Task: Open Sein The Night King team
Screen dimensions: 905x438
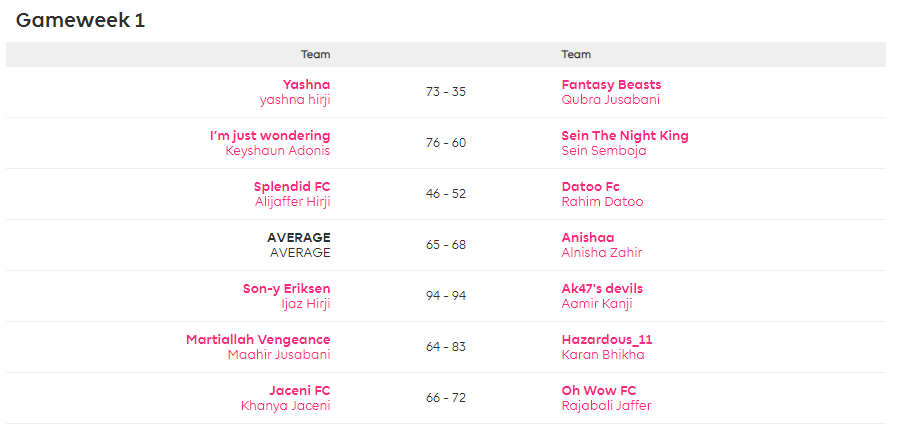Action: coord(625,136)
